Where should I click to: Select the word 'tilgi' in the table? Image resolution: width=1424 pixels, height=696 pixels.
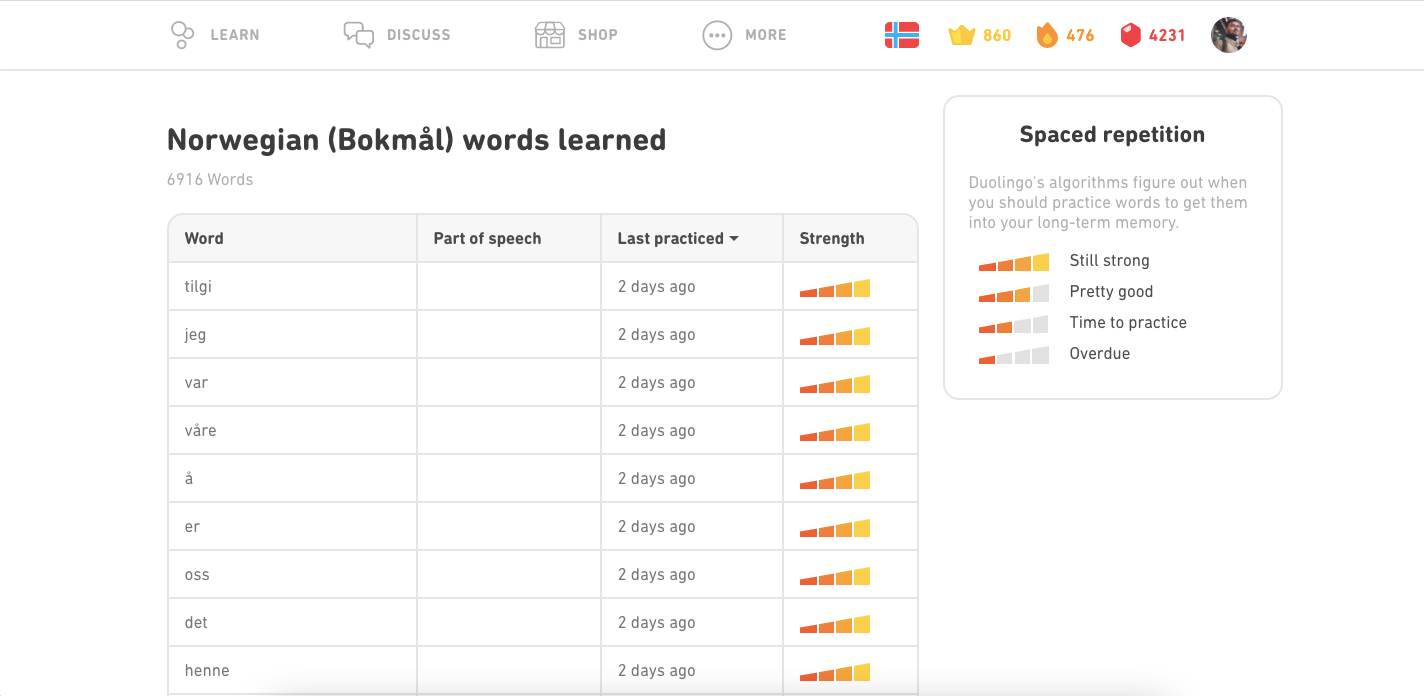[196, 286]
